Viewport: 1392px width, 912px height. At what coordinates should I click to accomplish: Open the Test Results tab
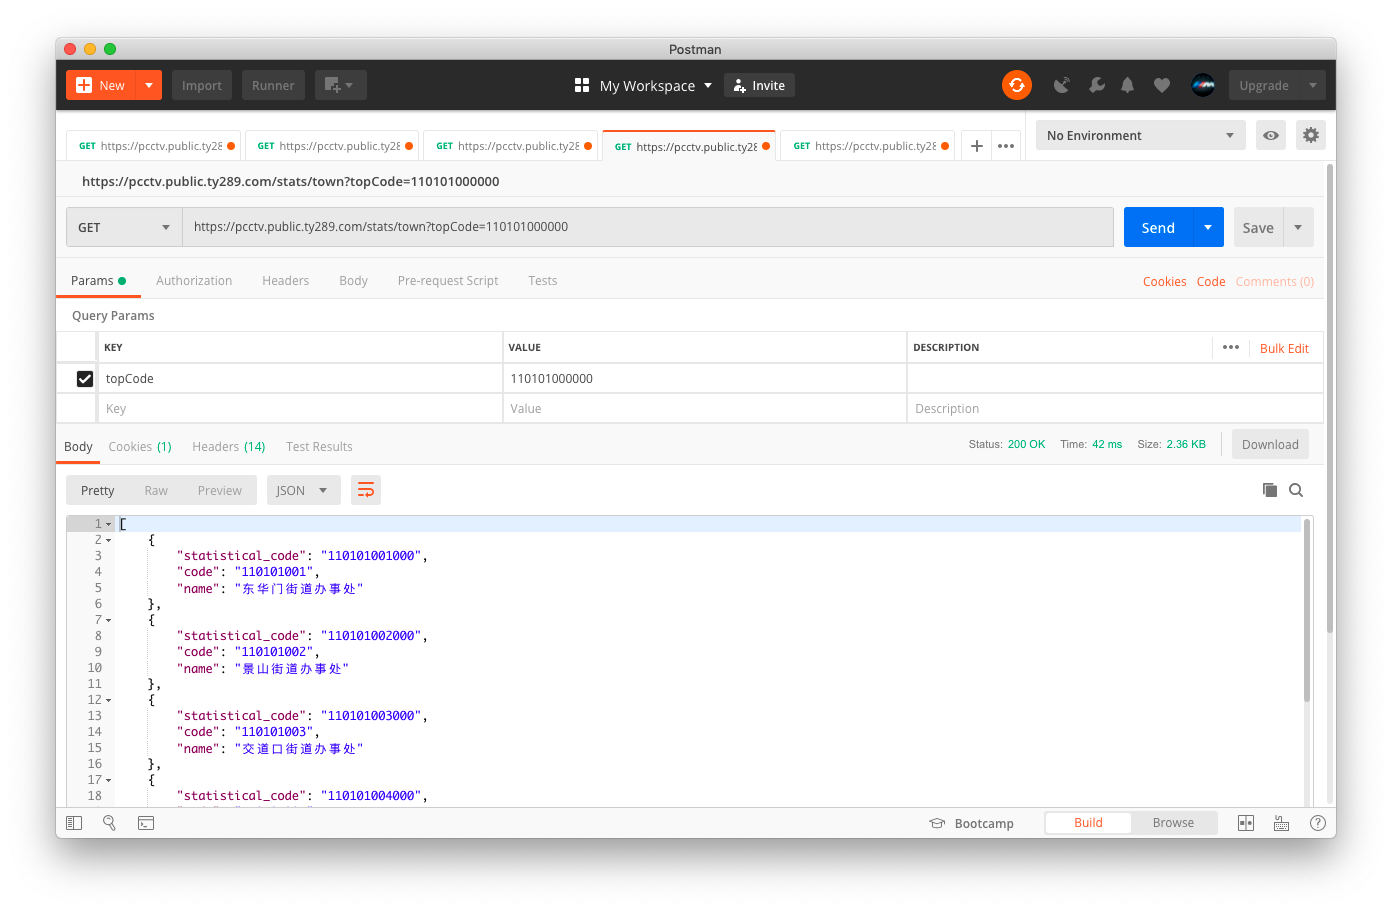[x=319, y=447]
